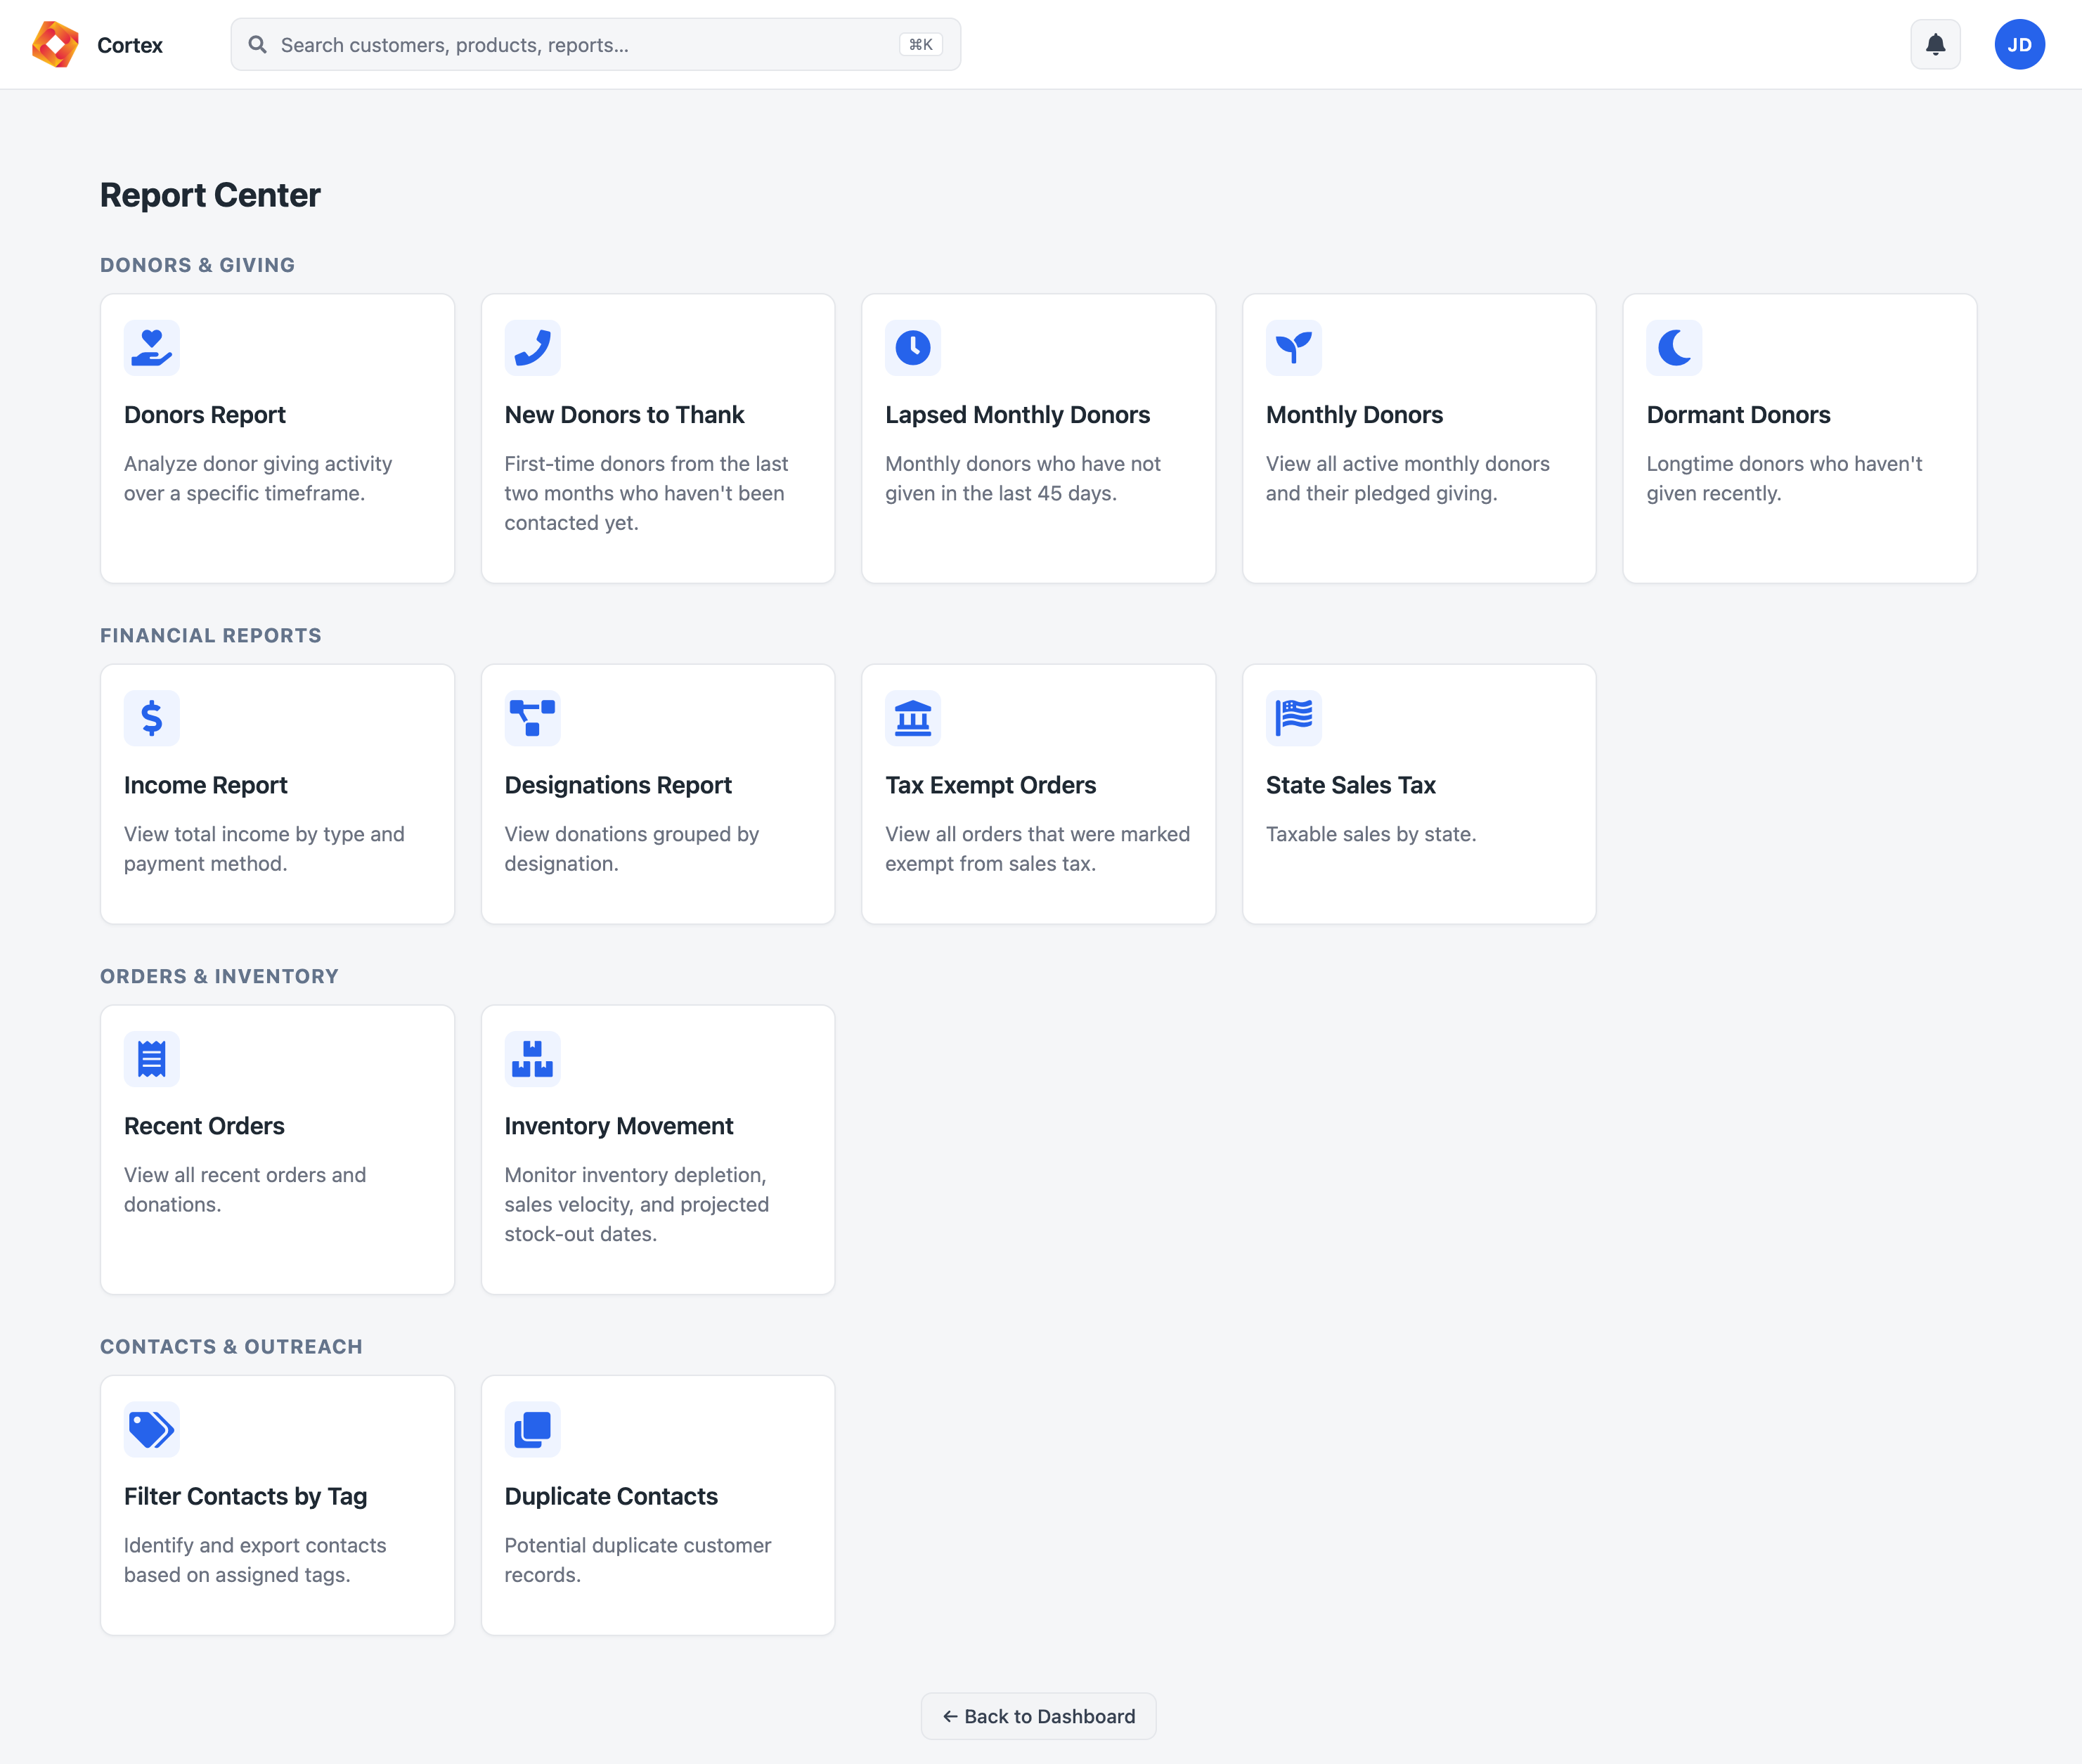
Task: Click 'View total income by type' description
Action: click(x=264, y=848)
